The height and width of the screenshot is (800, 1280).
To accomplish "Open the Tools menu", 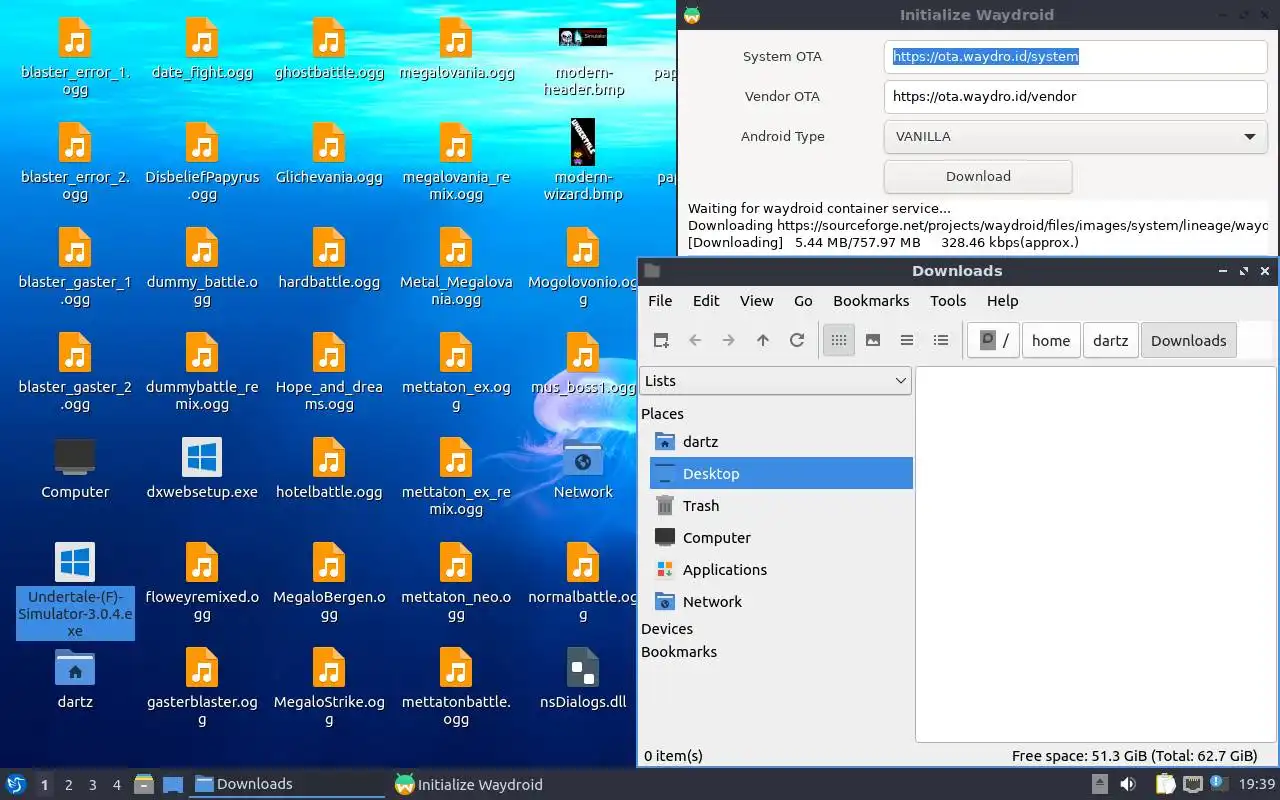I will (948, 300).
